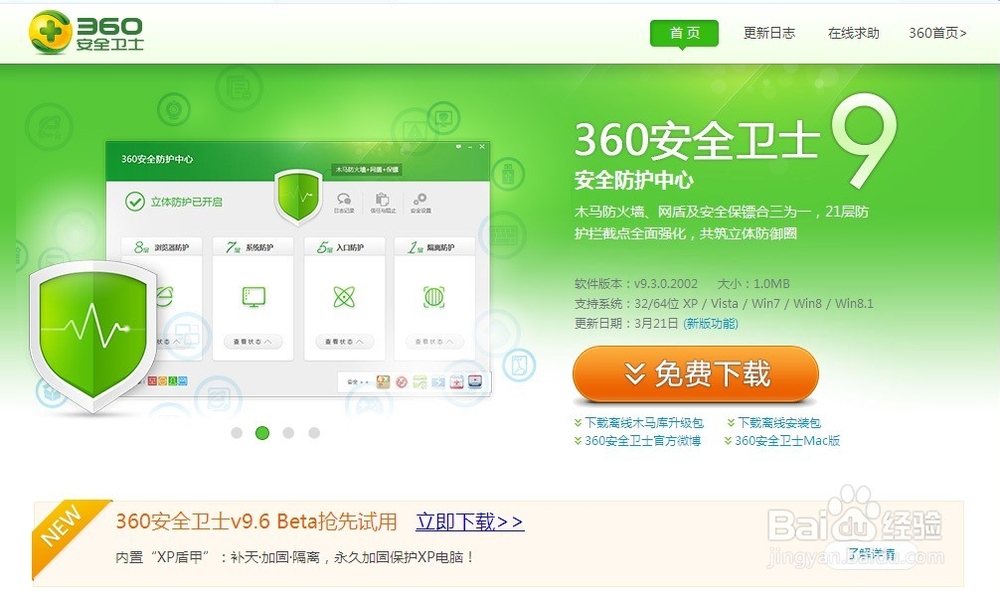Viewport: 1000px width, 591px height.
Task: Click the large 9 version graphic
Action: pyautogui.click(x=864, y=140)
